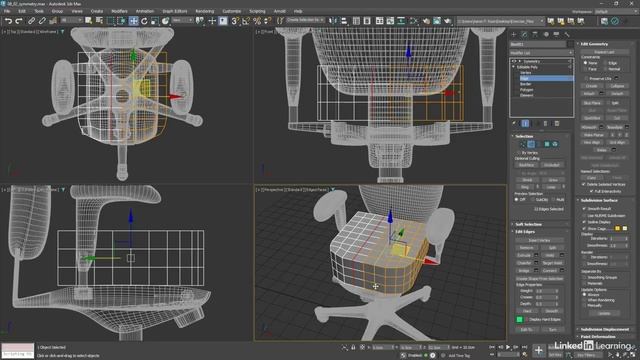Open the Edit menu
This screenshot has height=360, width=640.
click(22, 11)
